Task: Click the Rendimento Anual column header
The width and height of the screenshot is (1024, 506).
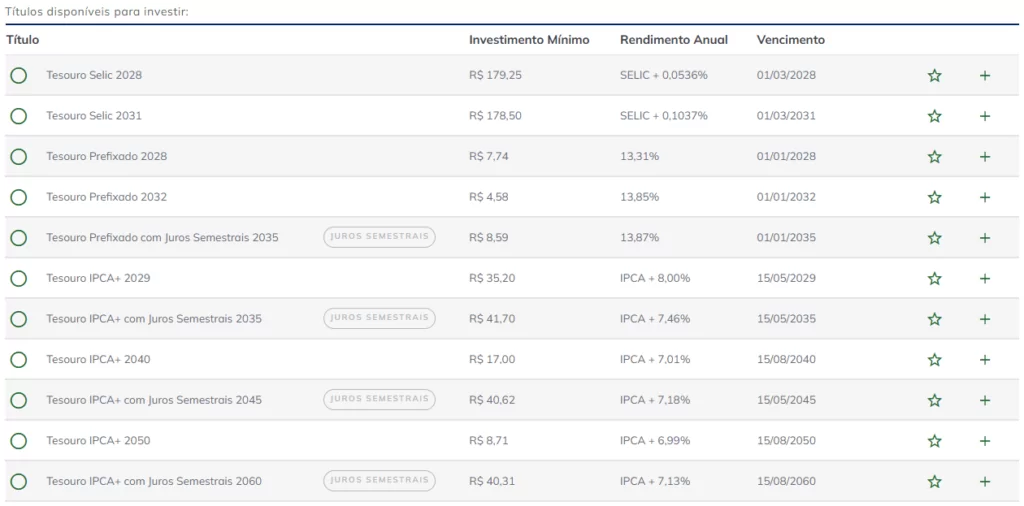Action: 673,40
